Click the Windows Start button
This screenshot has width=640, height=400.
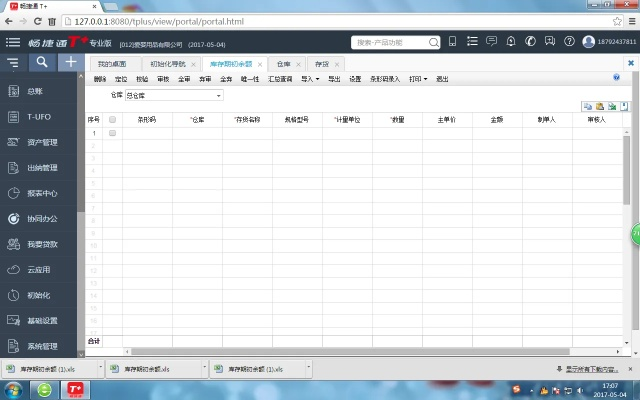click(13, 390)
